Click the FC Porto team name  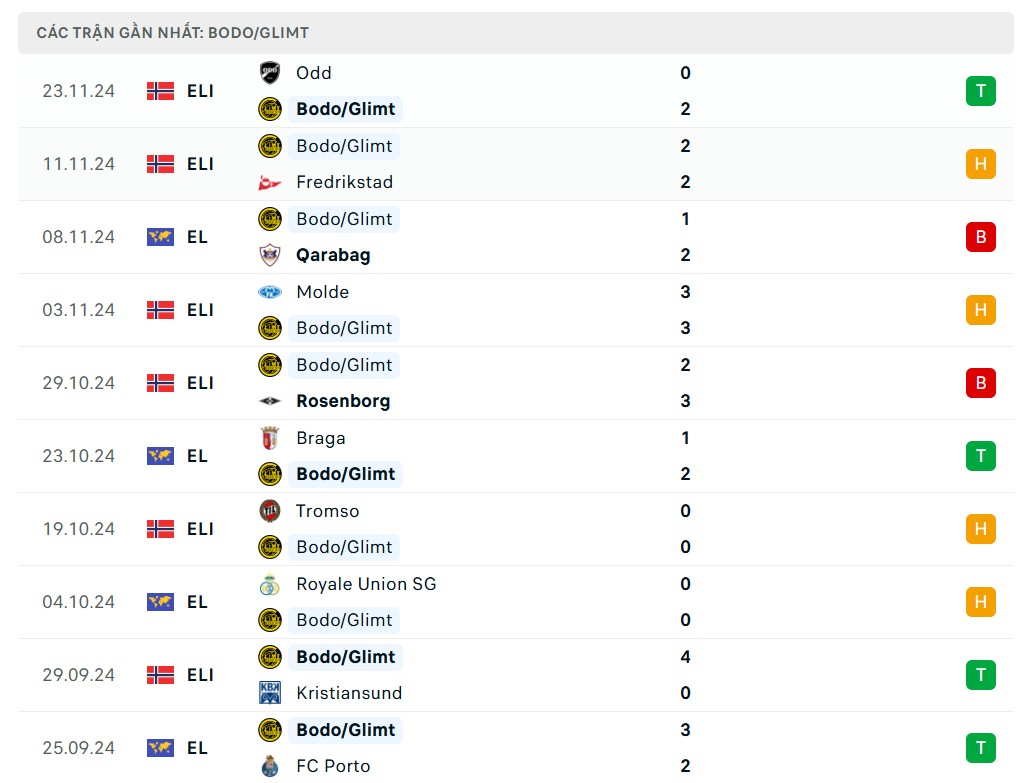pyautogui.click(x=332, y=766)
